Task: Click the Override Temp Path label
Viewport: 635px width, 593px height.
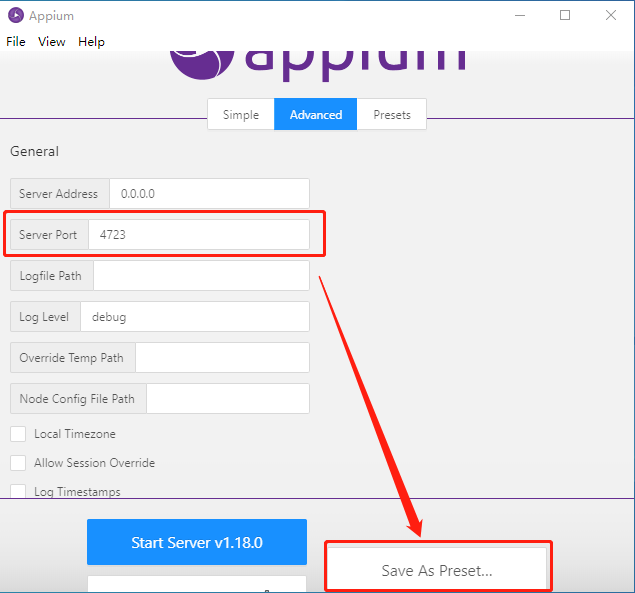Action: pos(72,358)
